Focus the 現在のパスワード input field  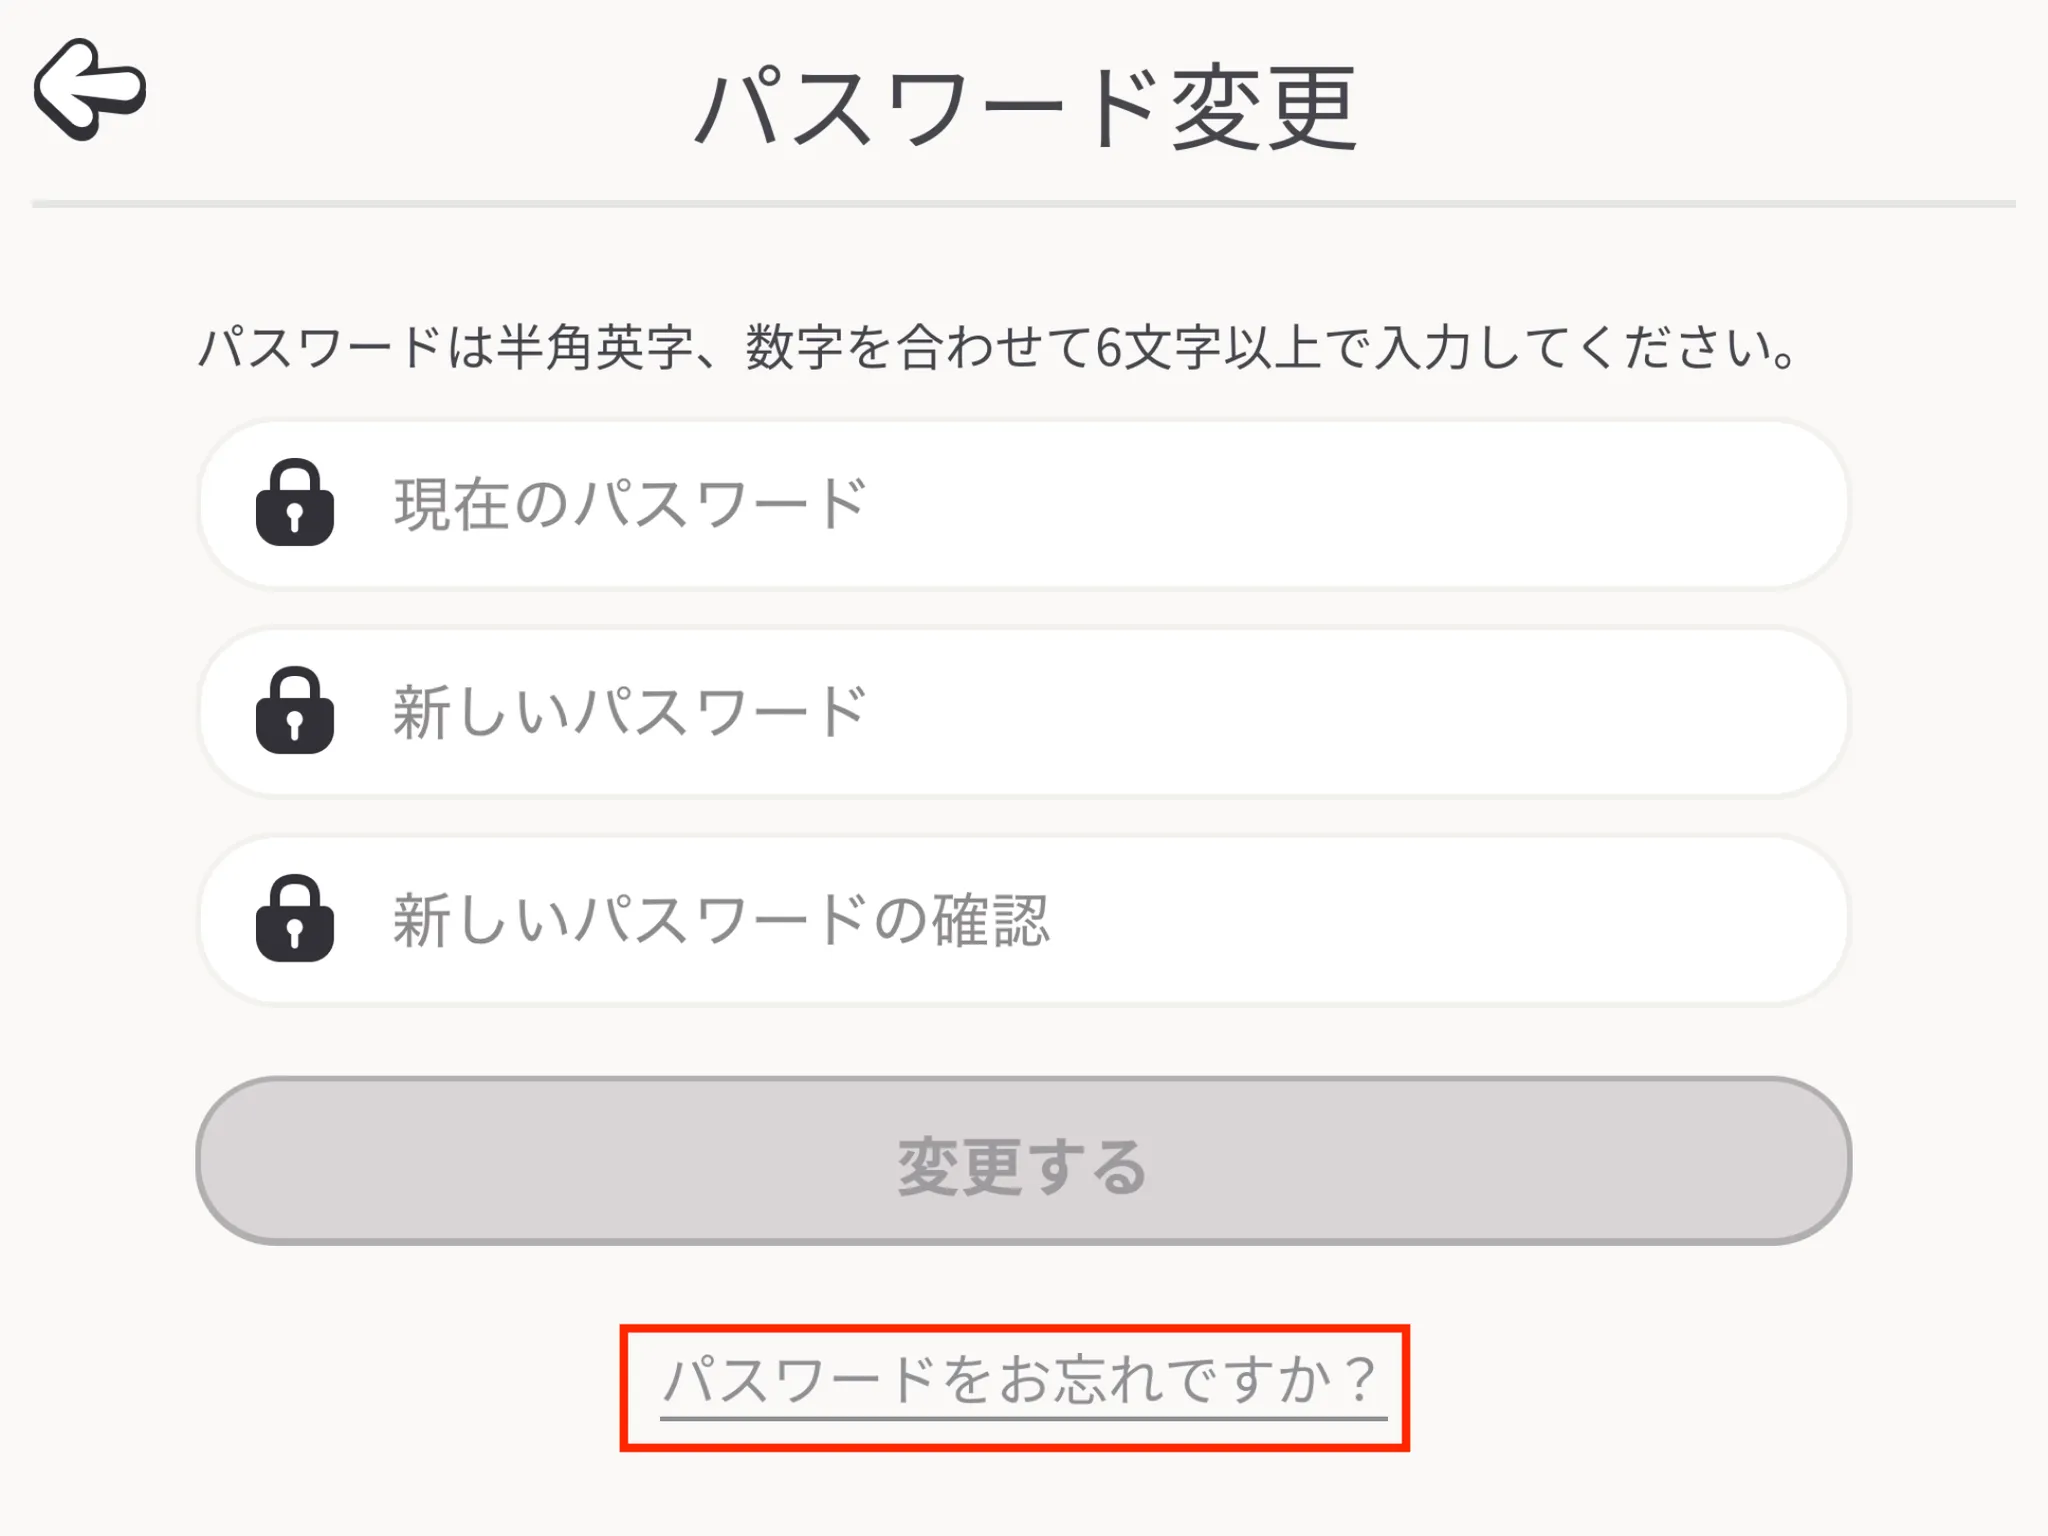1023,503
